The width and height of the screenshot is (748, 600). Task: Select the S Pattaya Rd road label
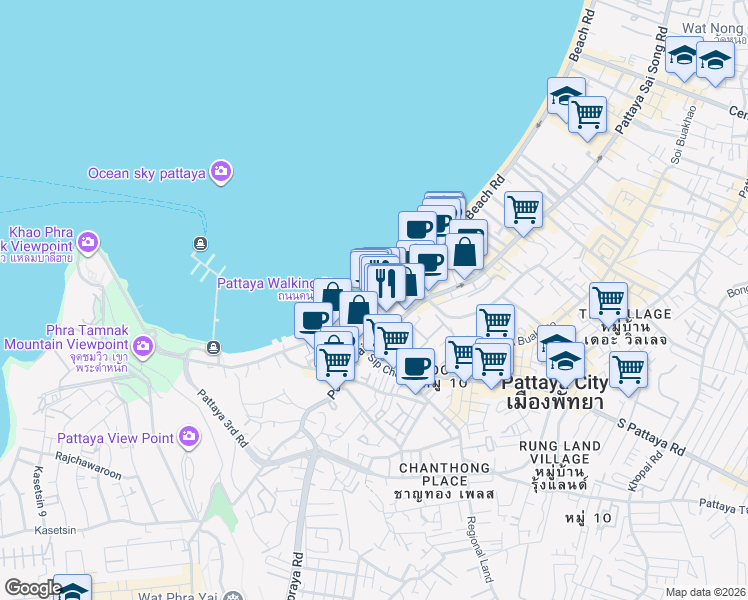click(x=651, y=436)
